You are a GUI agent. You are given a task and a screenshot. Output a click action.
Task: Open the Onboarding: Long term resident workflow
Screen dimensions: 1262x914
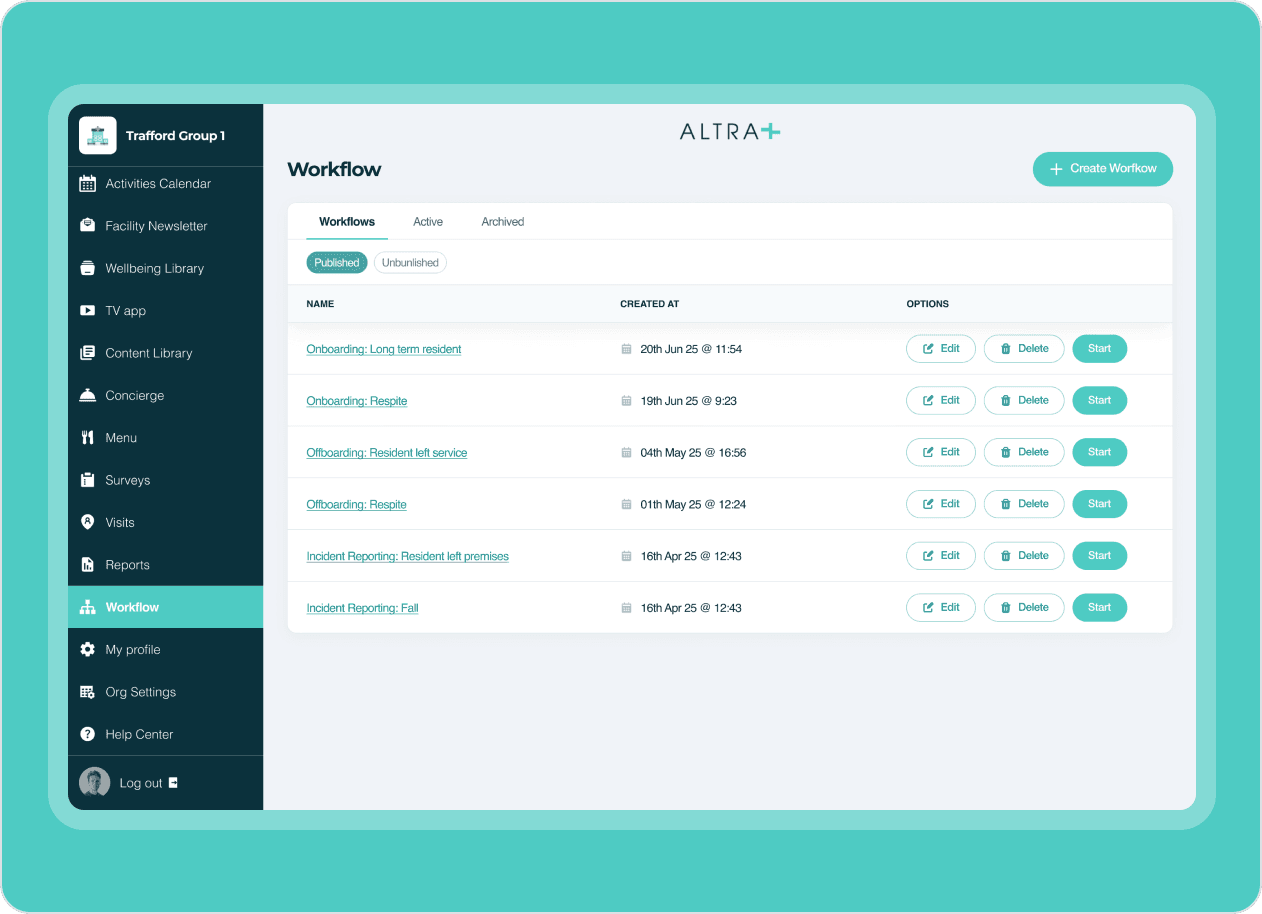pos(383,349)
